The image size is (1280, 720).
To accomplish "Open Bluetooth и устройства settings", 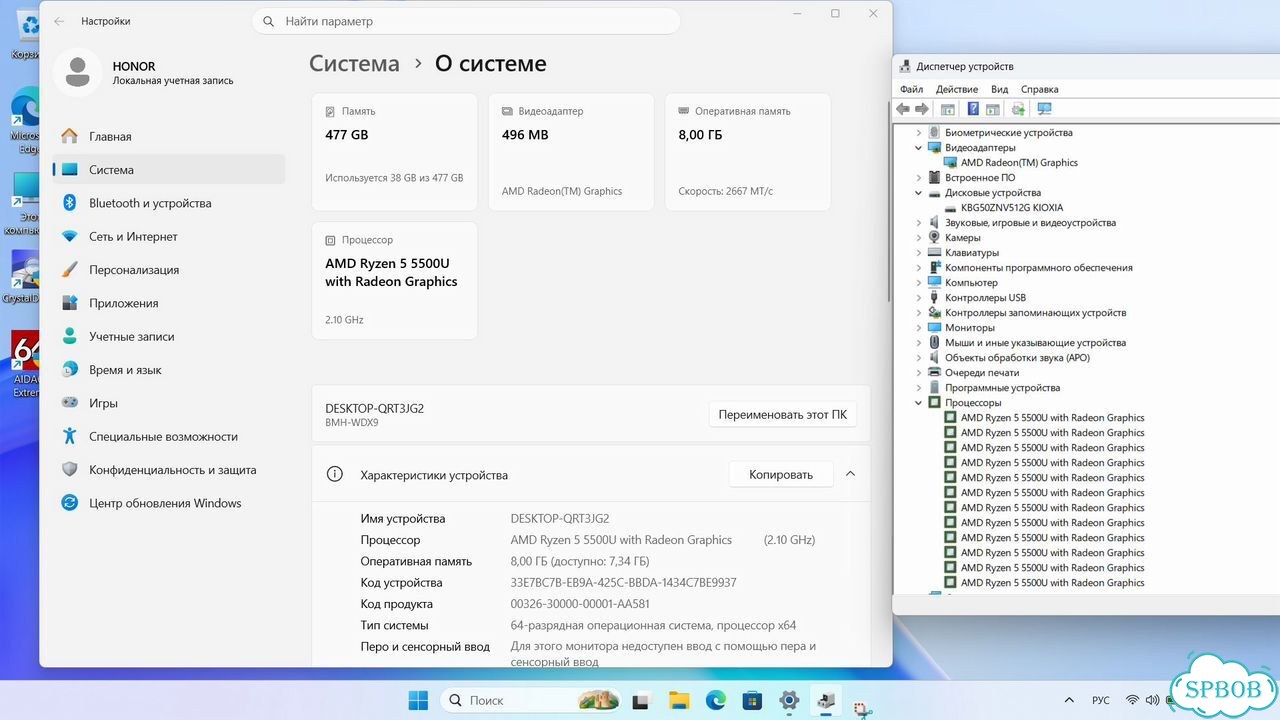I will pyautogui.click(x=168, y=203).
